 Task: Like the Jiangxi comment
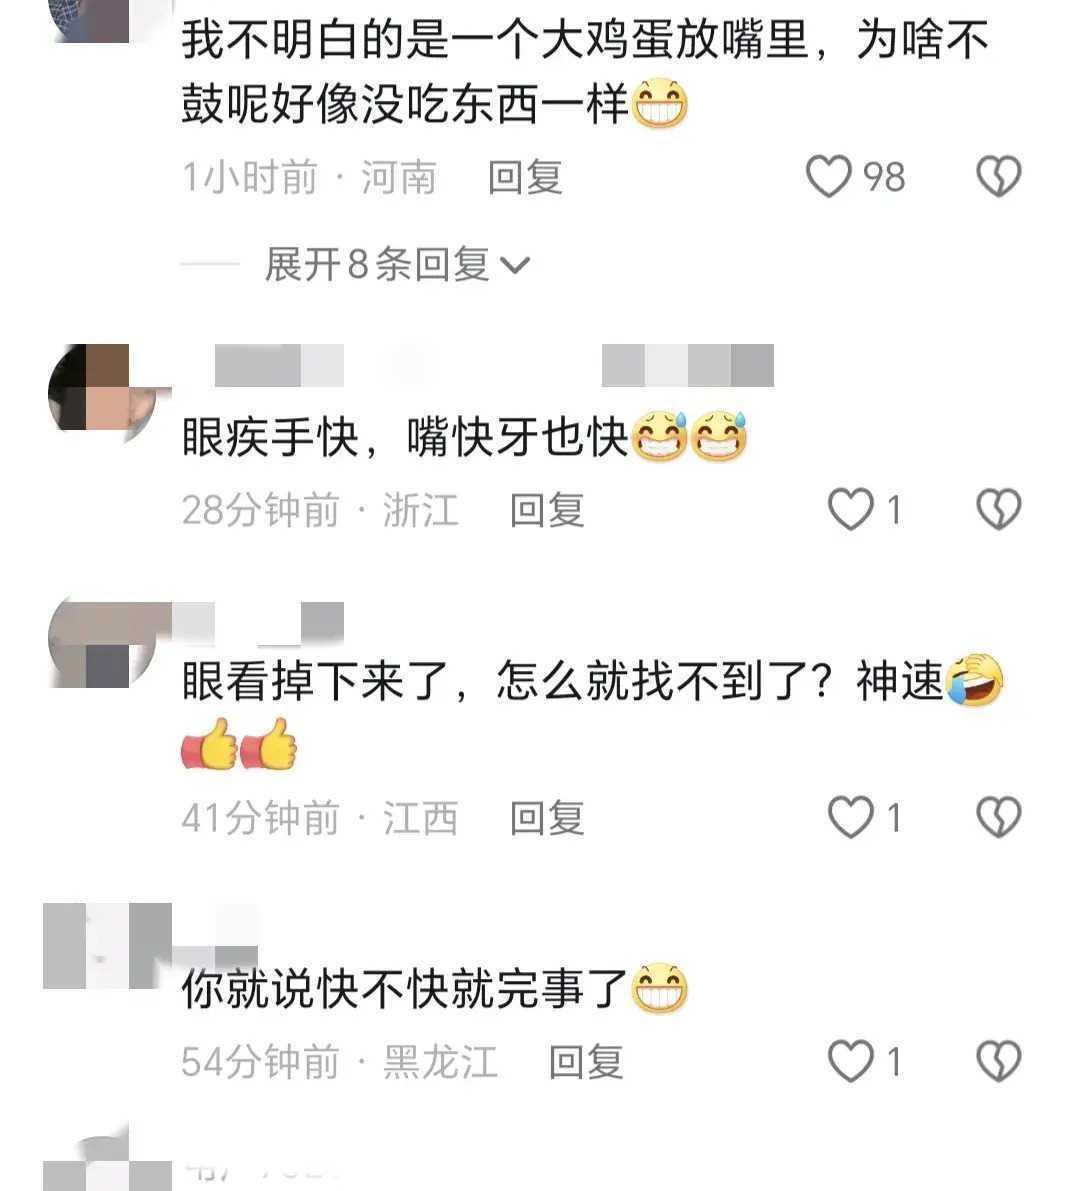coord(850,817)
